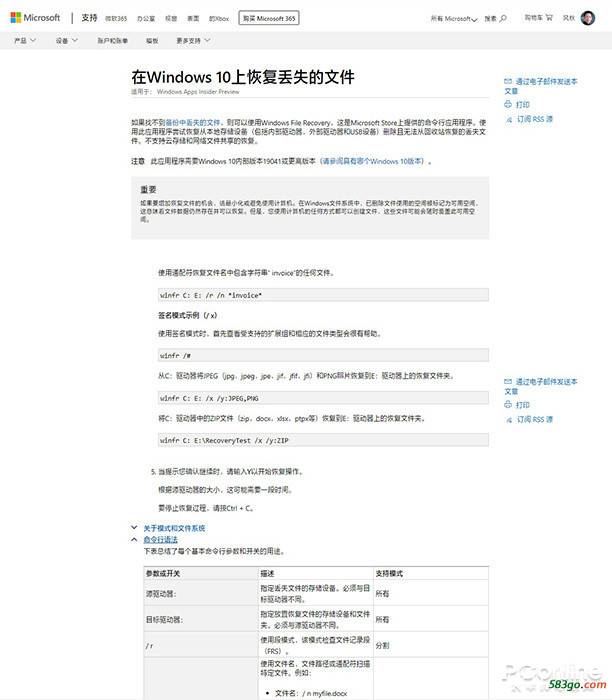Collapse the 命令行语法 section chevron
The width and height of the screenshot is (612, 700).
click(134, 539)
